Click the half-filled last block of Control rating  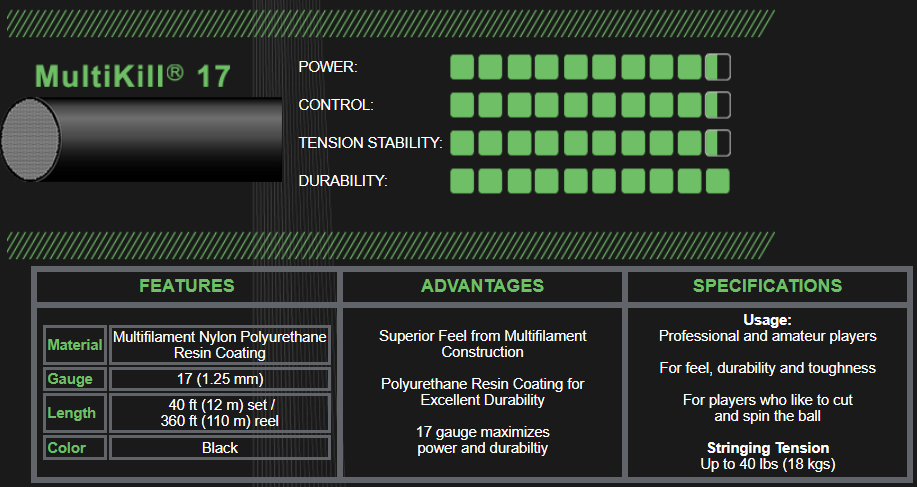tap(717, 105)
